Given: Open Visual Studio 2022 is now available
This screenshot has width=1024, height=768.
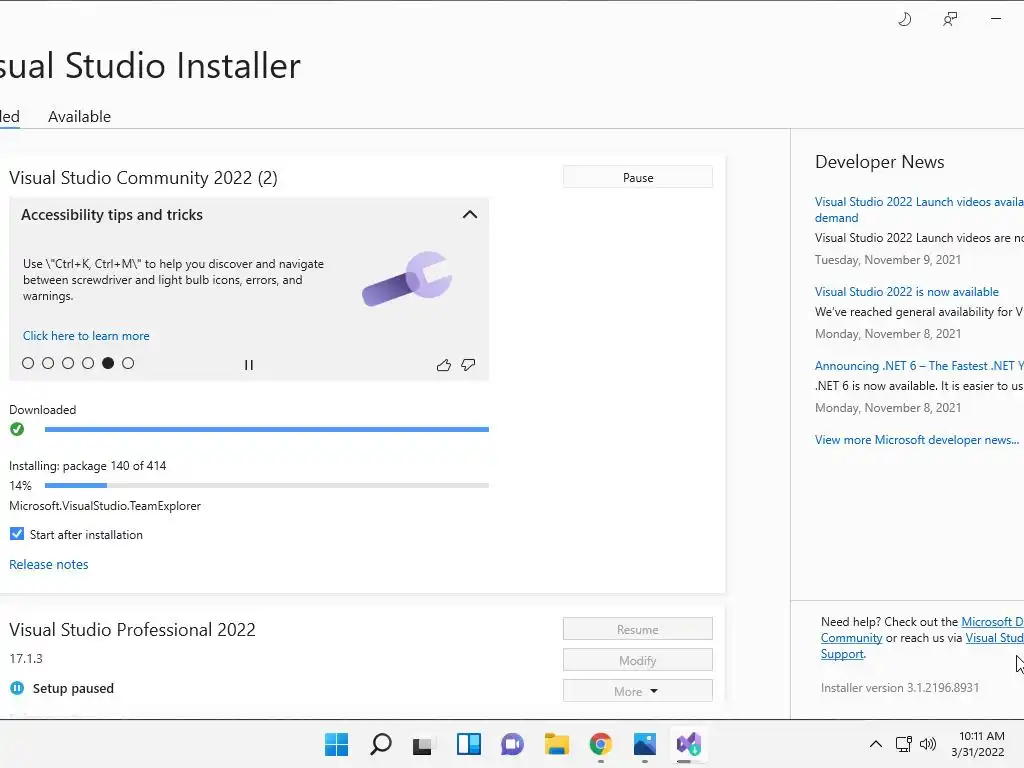Looking at the screenshot, I should click(x=906, y=292).
